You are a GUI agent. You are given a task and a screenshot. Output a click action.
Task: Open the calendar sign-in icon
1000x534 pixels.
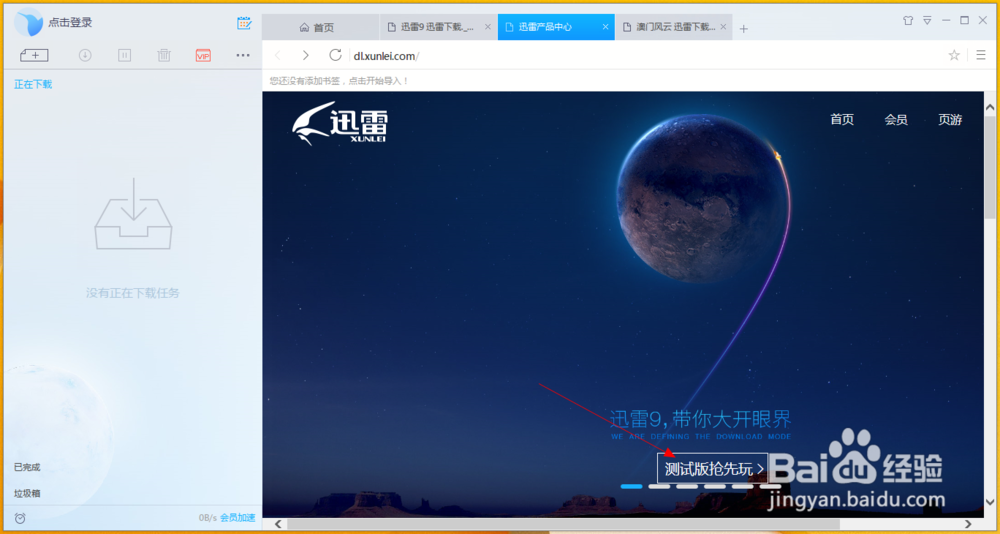click(244, 23)
